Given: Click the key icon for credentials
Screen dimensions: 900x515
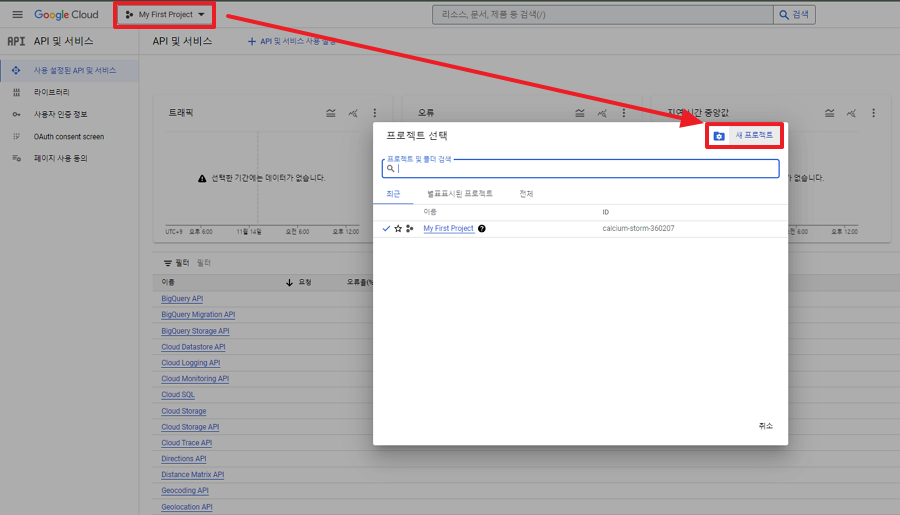Looking at the screenshot, I should click(16, 114).
